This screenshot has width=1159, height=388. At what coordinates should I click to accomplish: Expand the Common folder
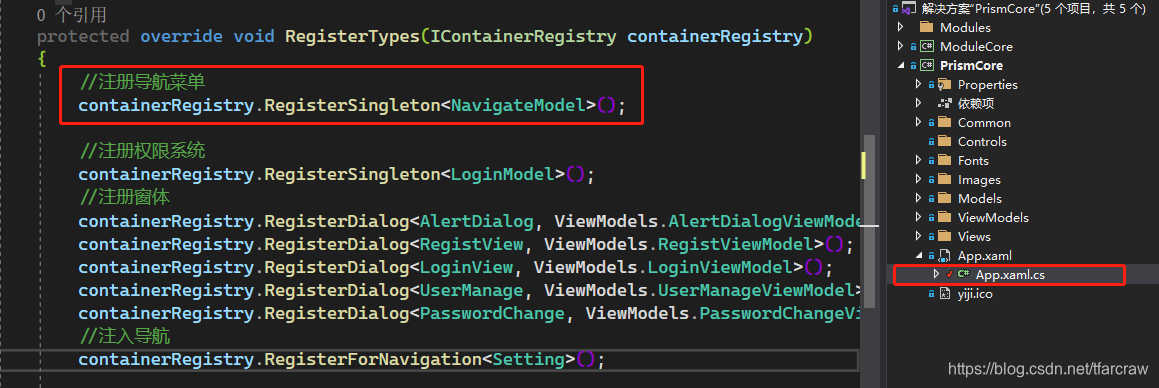pyautogui.click(x=919, y=123)
